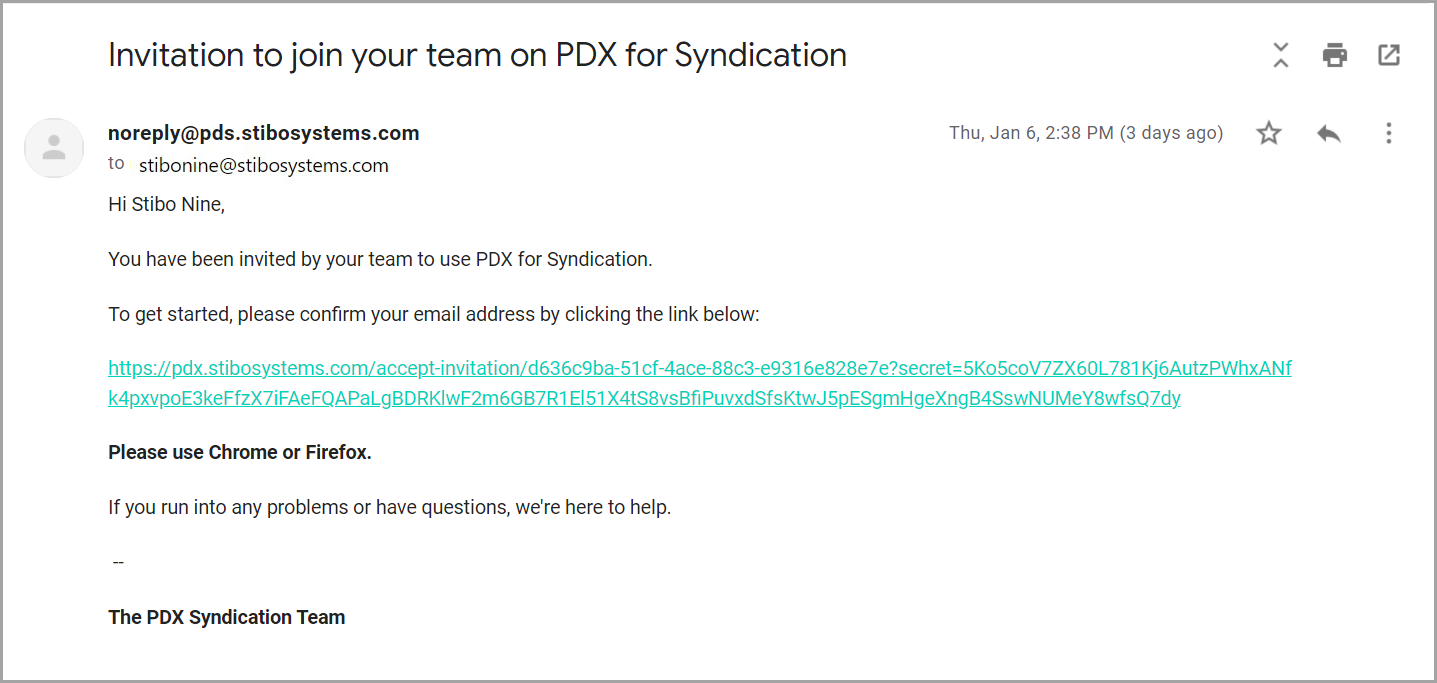This screenshot has height=683, width=1437.
Task: Click the 'invited by your team' sentence
Action: click(x=379, y=259)
